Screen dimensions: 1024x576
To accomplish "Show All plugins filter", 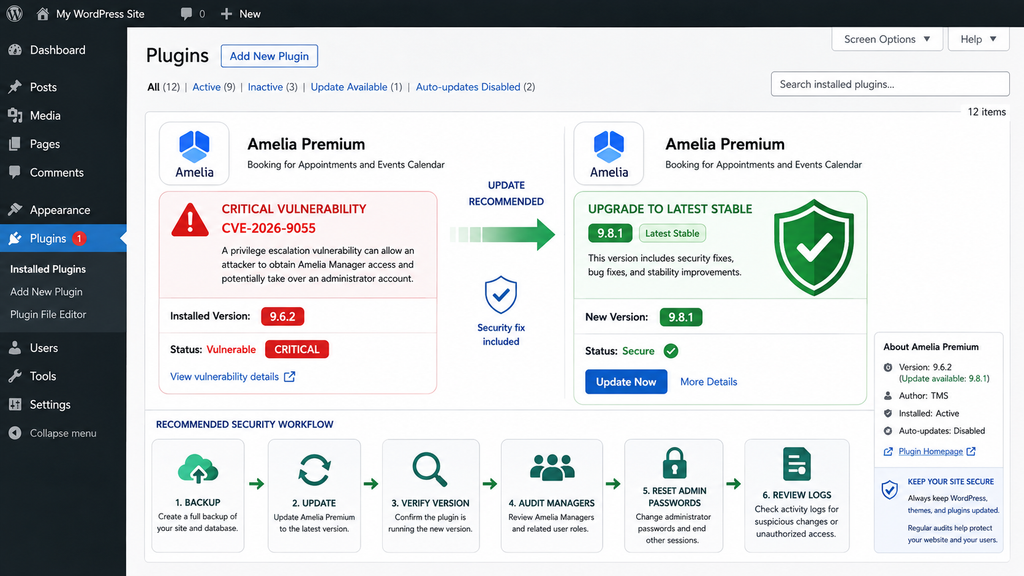I will pos(163,87).
